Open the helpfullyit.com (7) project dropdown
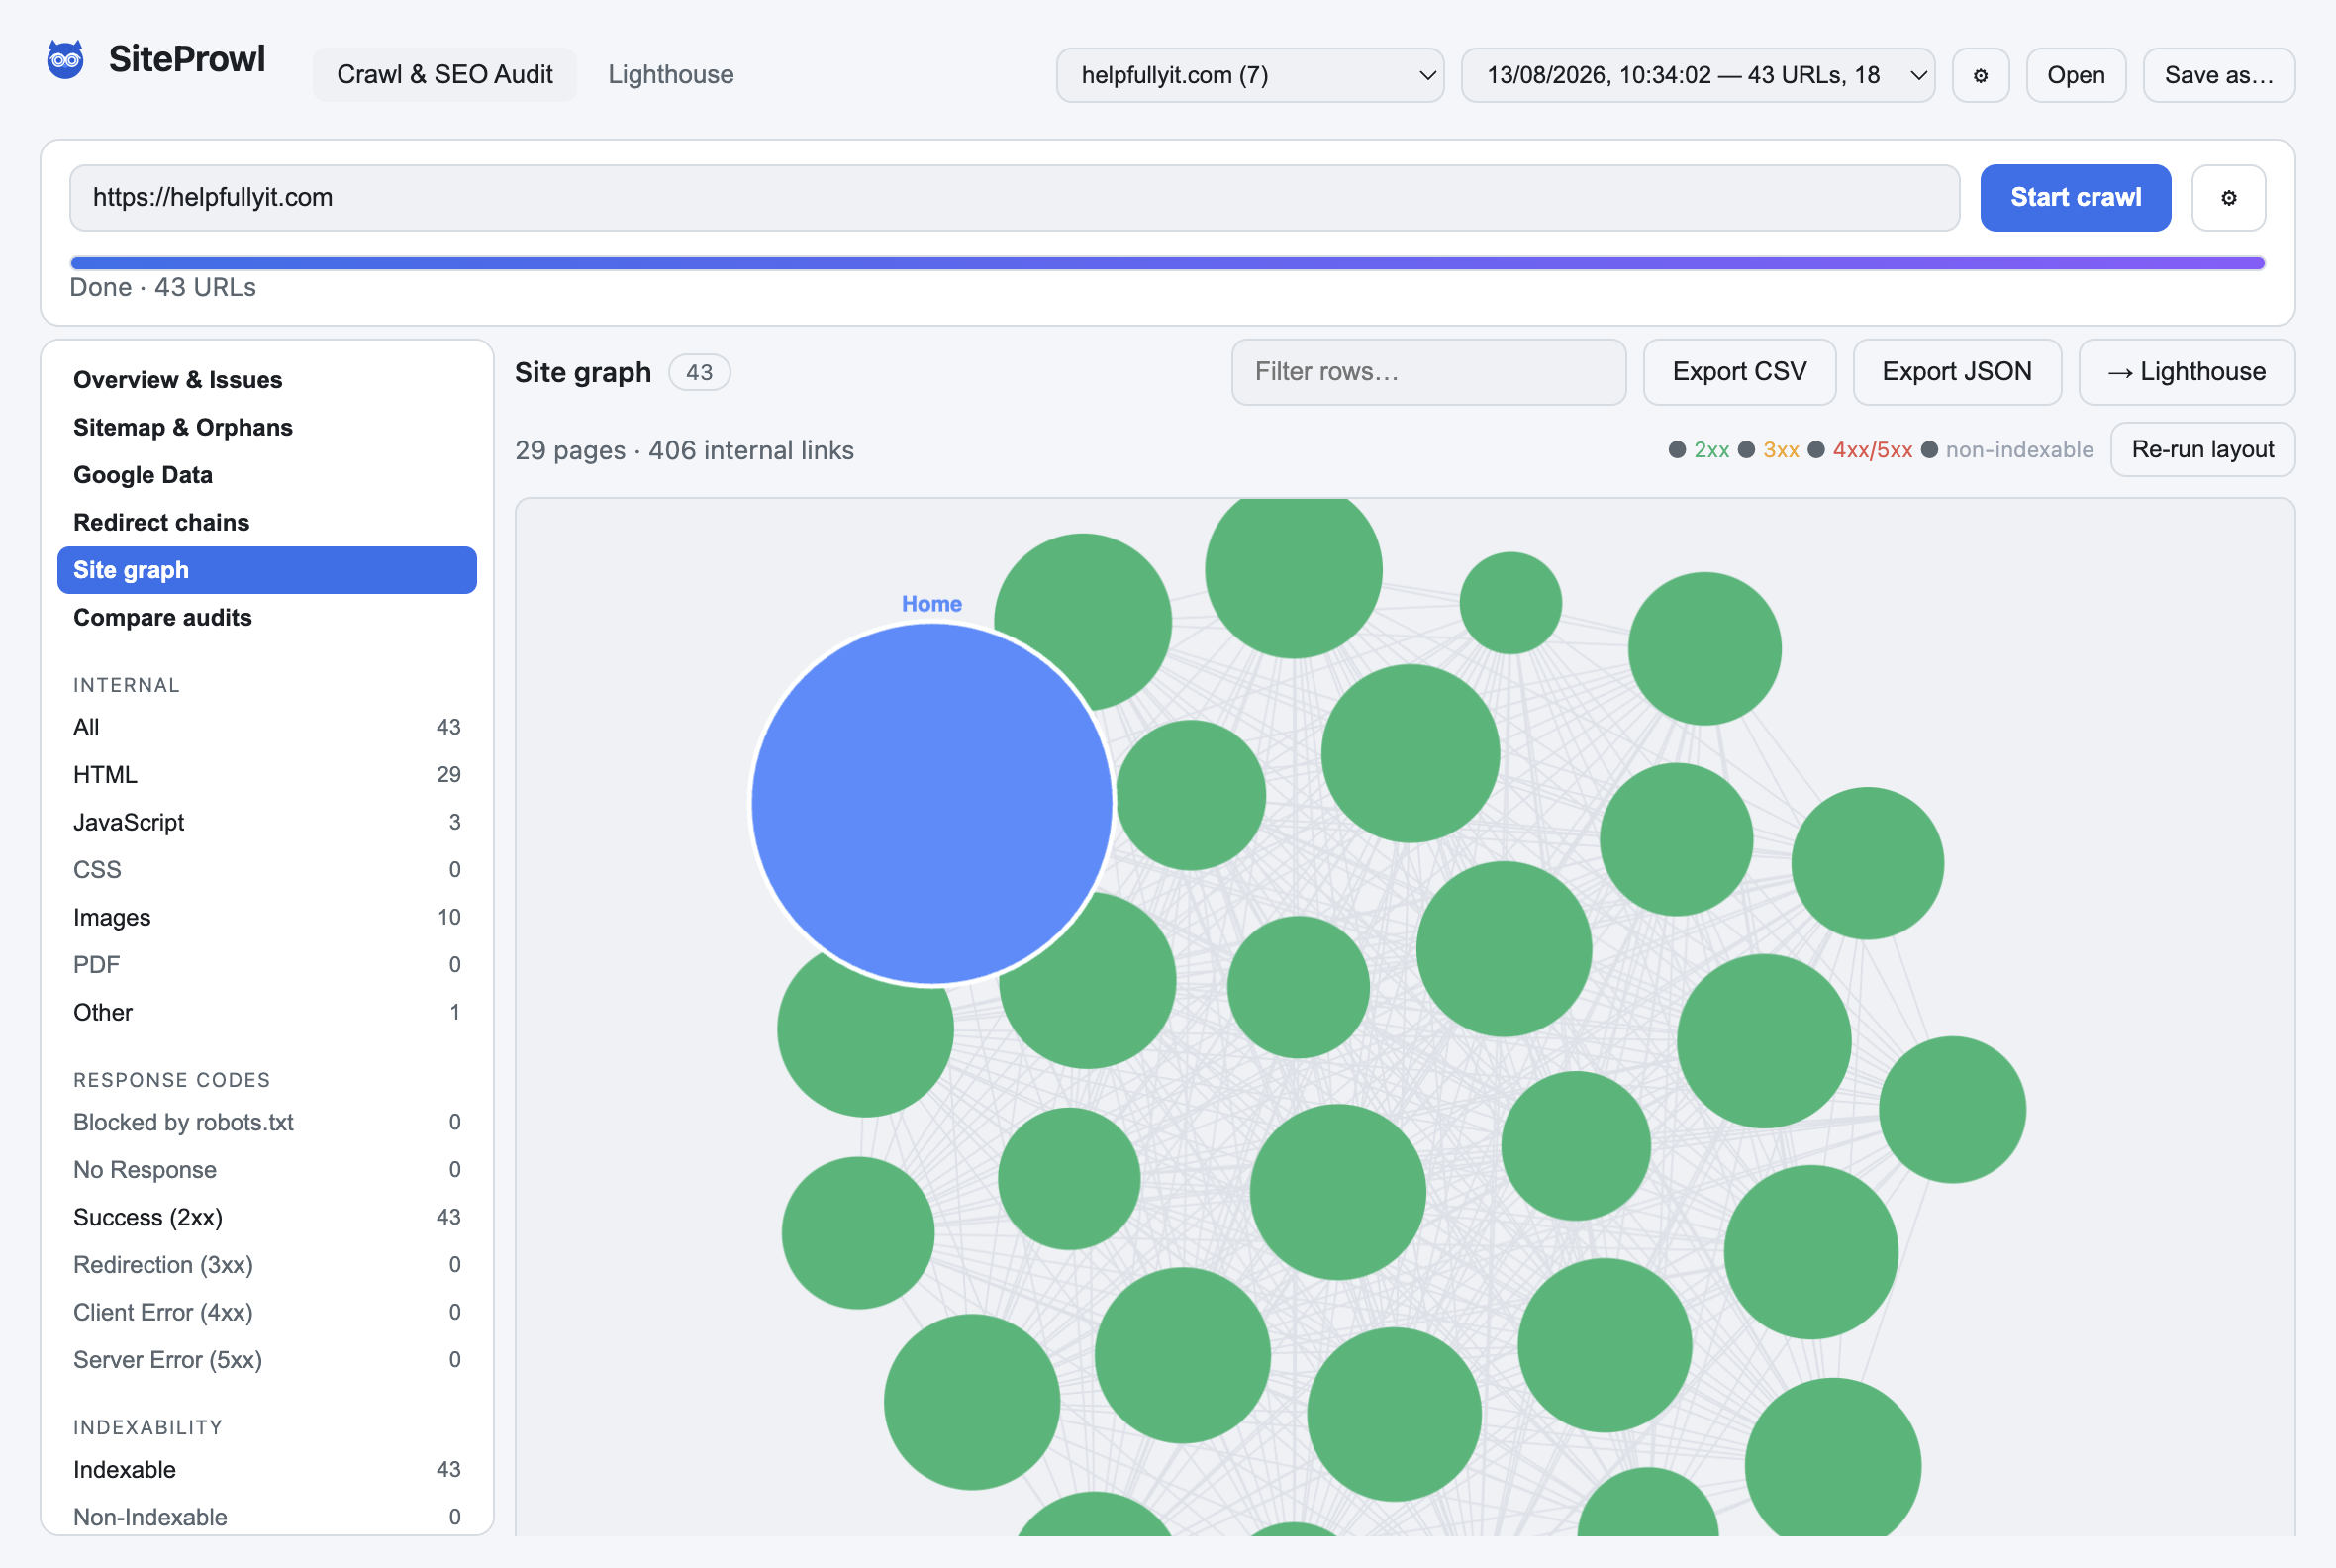The height and width of the screenshot is (1568, 2336). pyautogui.click(x=1250, y=75)
